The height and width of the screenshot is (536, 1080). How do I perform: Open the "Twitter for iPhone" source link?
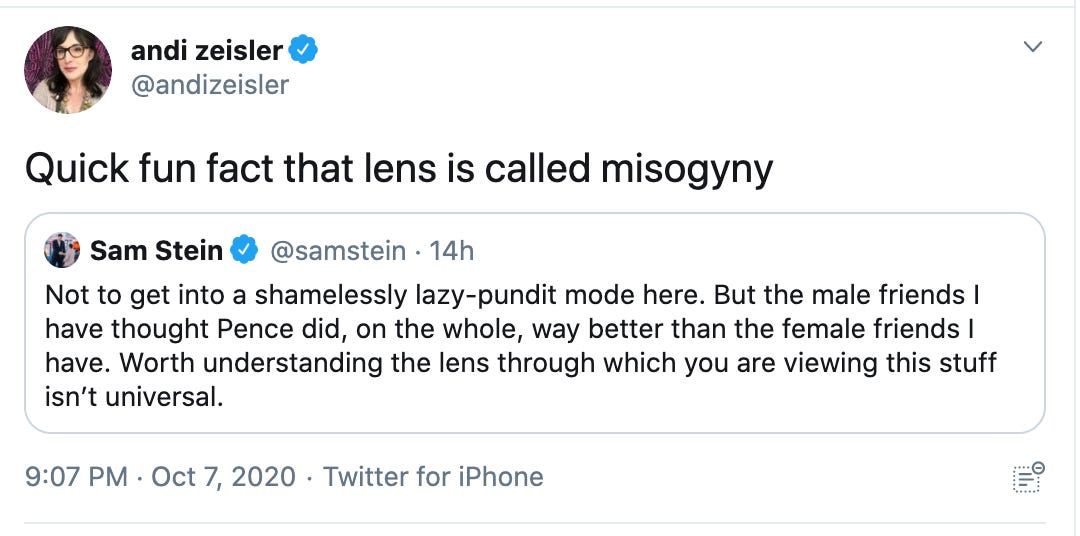click(x=433, y=476)
